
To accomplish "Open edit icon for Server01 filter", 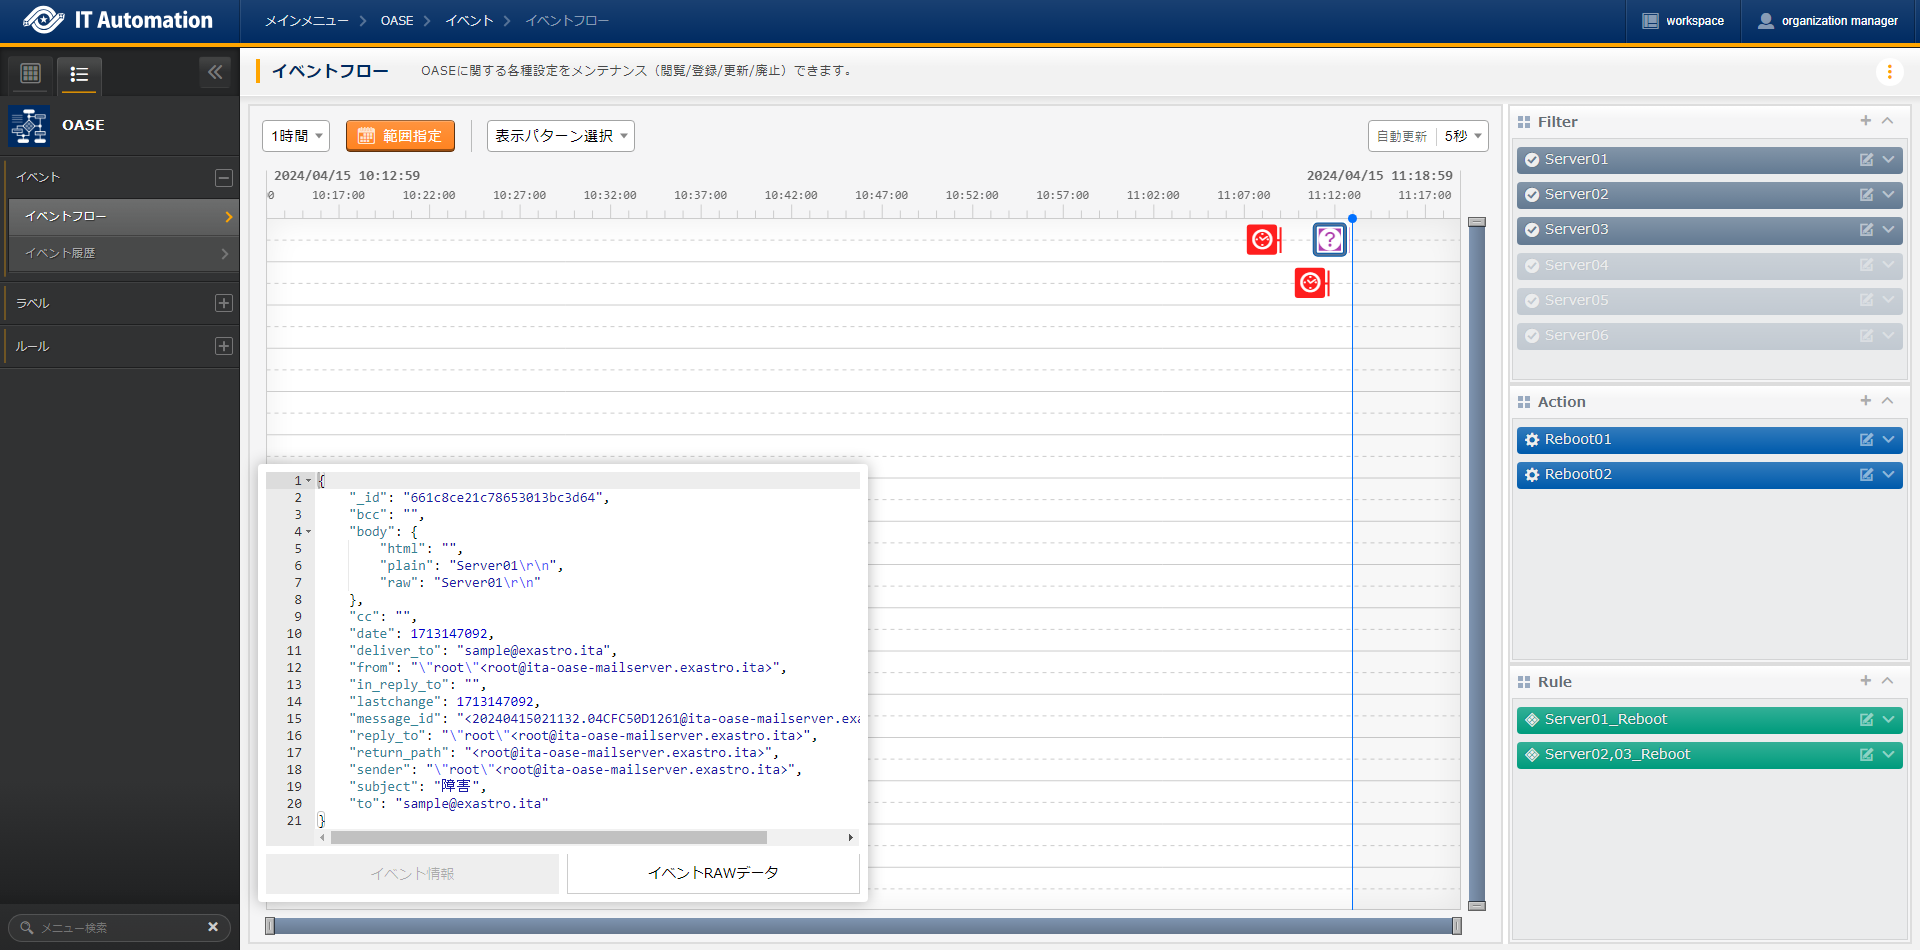I will [1866, 160].
